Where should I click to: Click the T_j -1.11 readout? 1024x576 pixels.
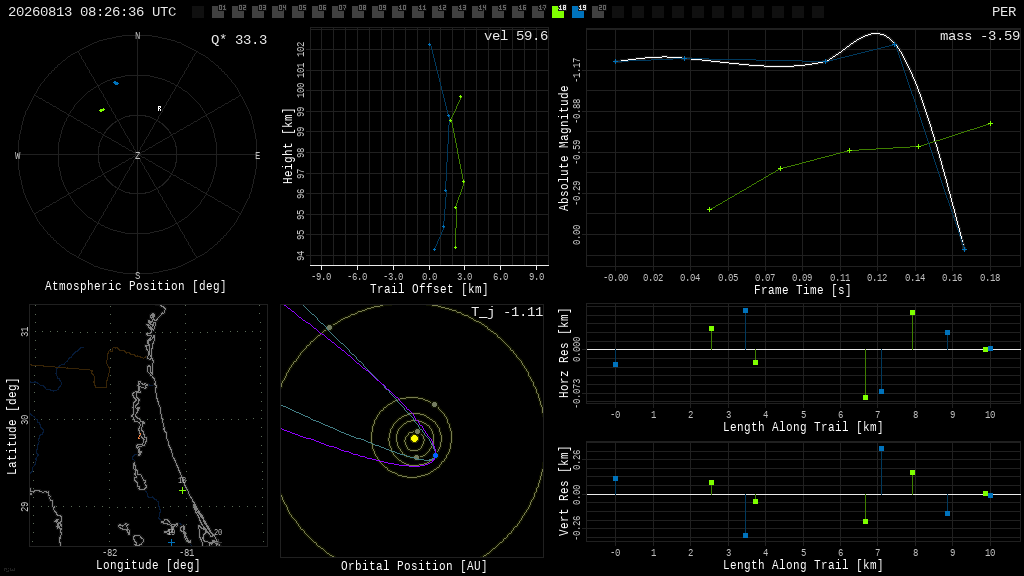(507, 312)
